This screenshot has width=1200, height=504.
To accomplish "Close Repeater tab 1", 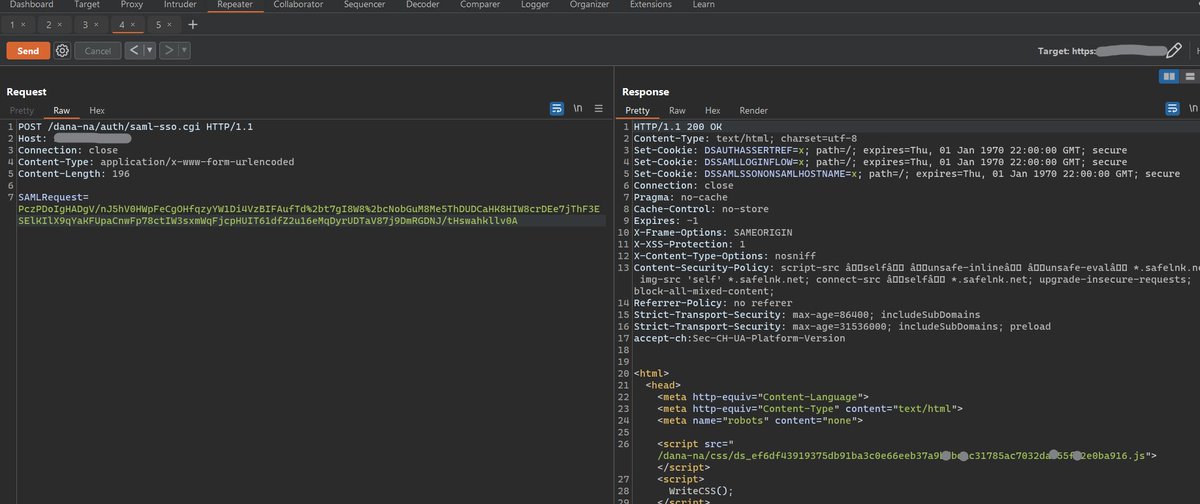I will tap(23, 24).
